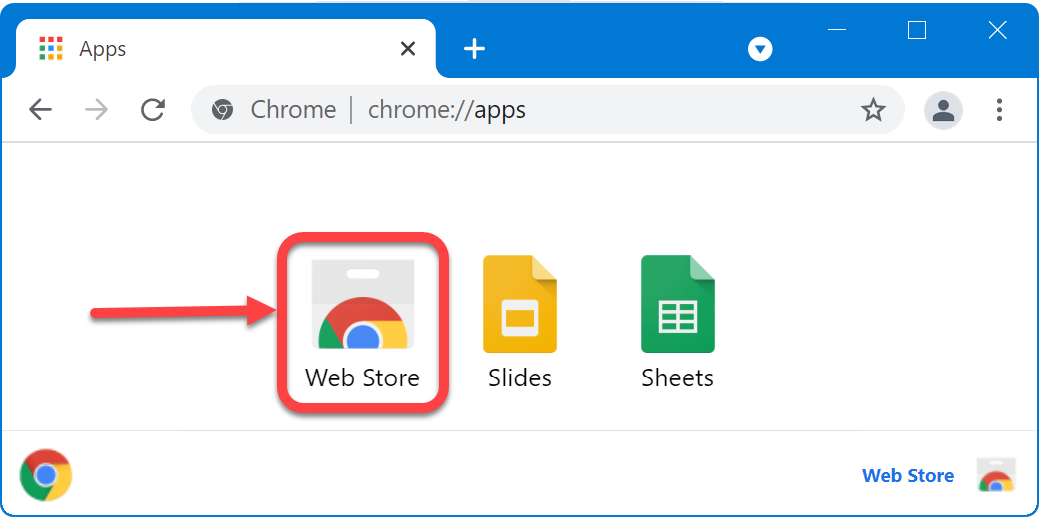
Task: Click the small Web Store icon at bottom right
Action: (997, 475)
